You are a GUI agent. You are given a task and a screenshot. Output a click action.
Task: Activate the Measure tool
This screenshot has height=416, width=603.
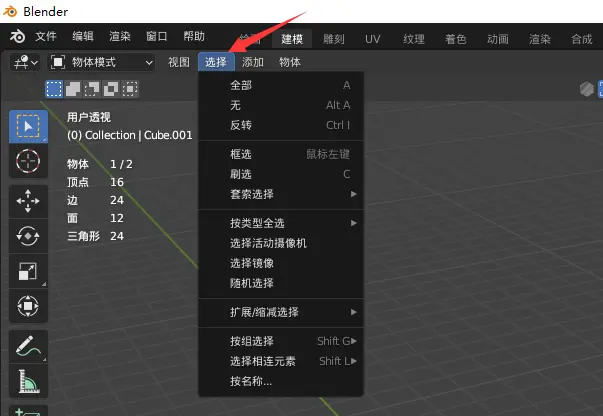(28, 381)
